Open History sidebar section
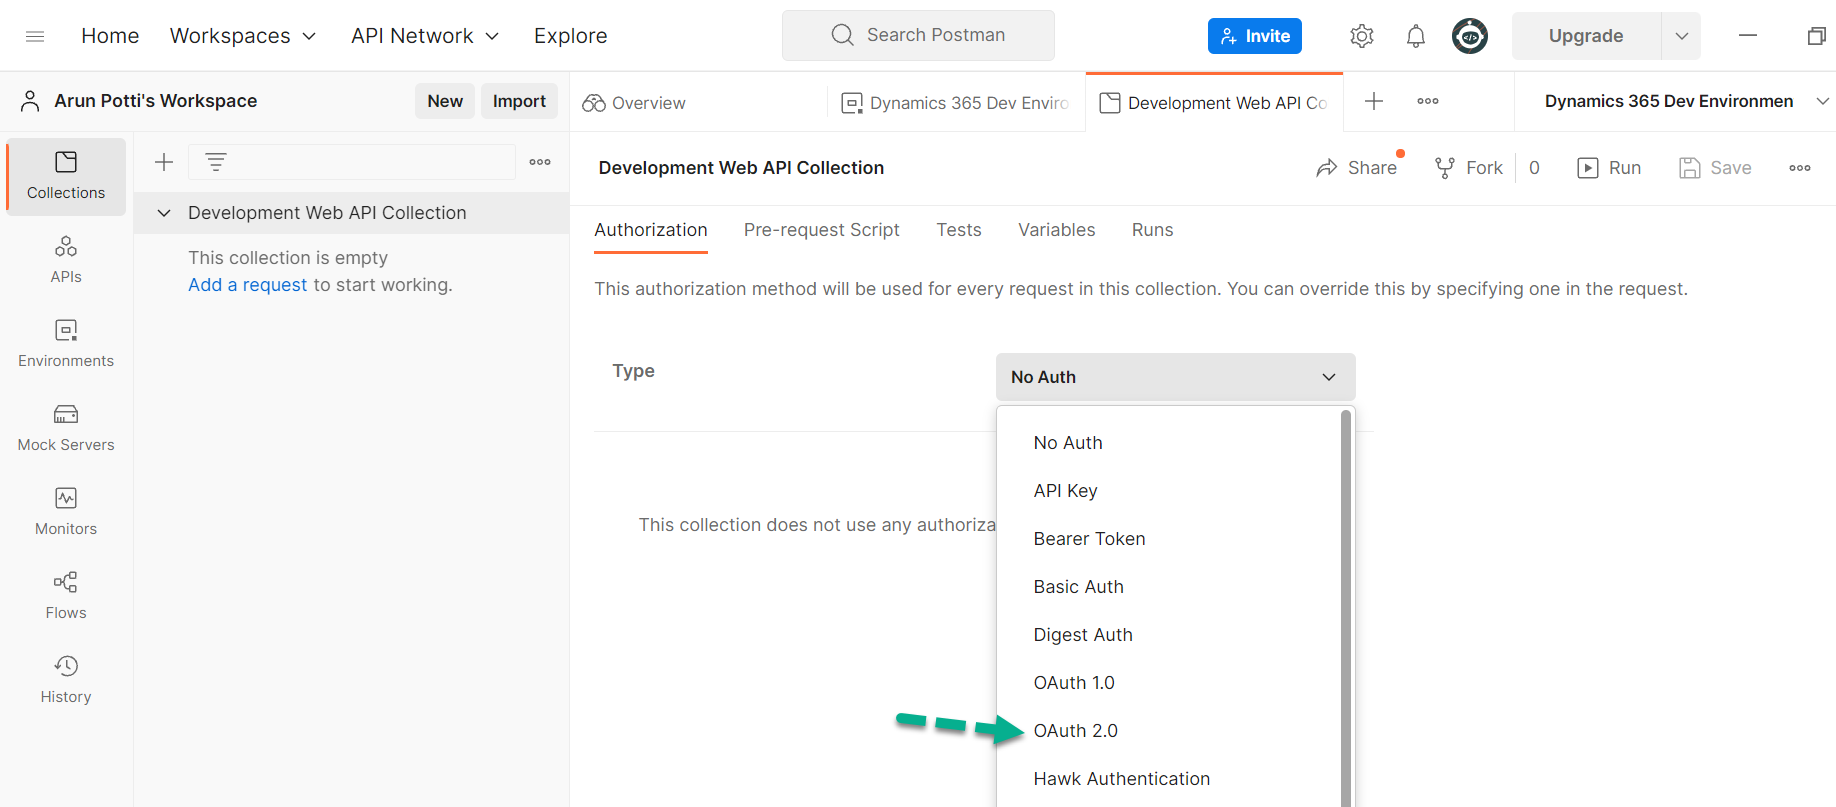This screenshot has height=807, width=1836. 66,679
